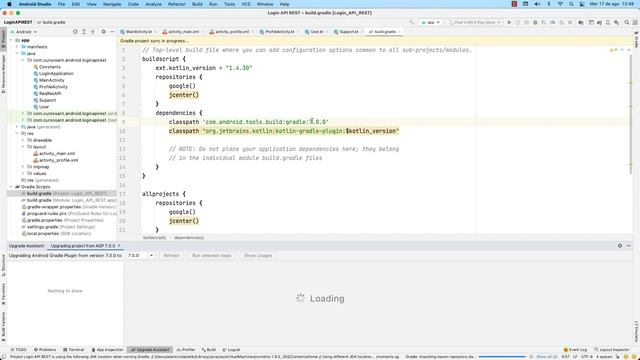Open macOS Spotlight search

571,4
